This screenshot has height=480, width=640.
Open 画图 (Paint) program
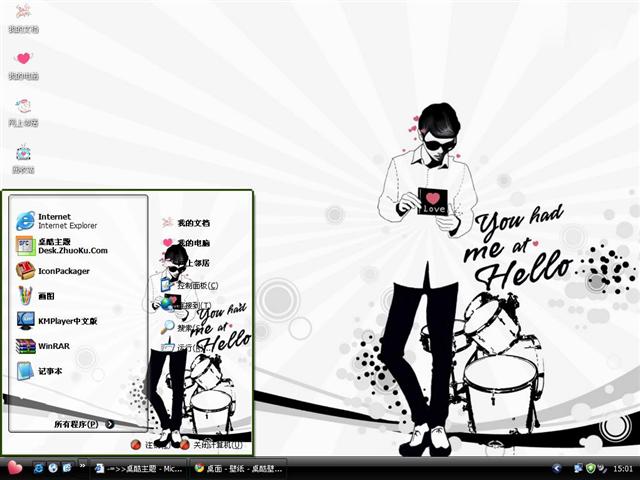point(45,296)
